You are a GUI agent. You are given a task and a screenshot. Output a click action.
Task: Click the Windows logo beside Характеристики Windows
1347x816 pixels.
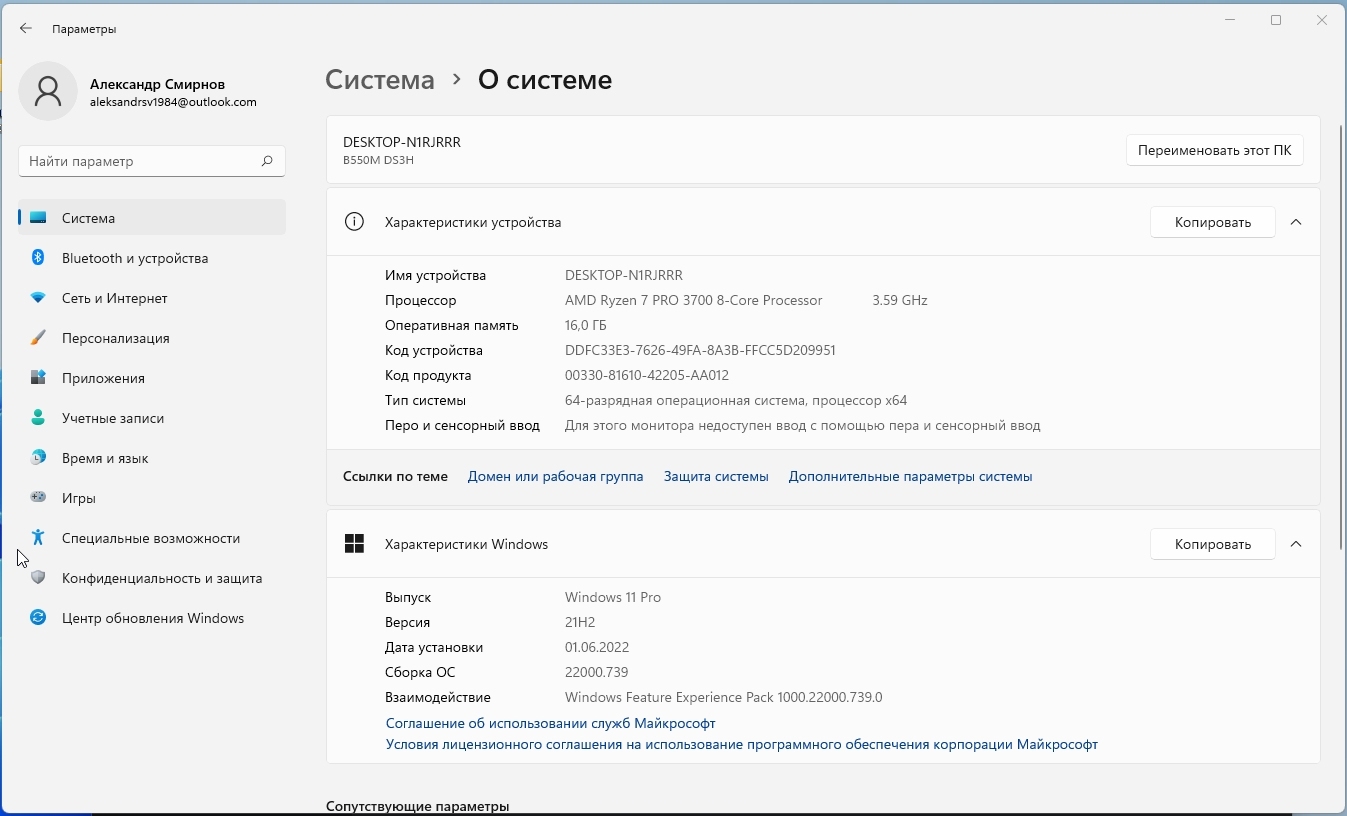click(x=354, y=544)
